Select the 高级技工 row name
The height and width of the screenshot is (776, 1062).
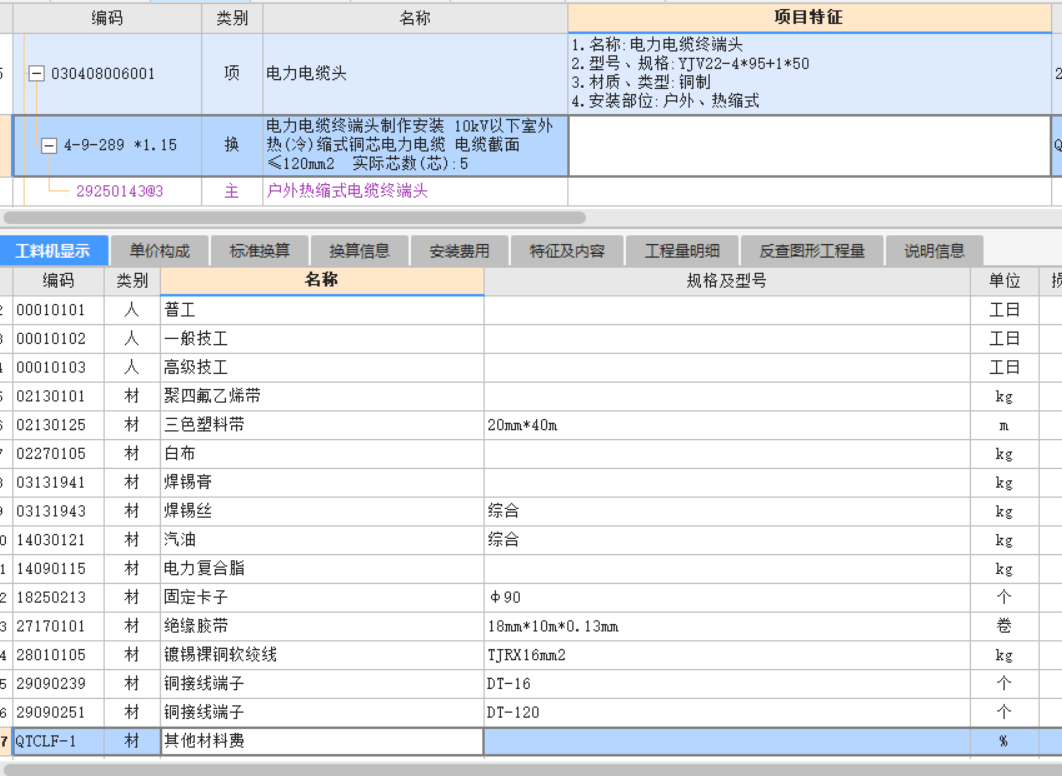tap(322, 367)
